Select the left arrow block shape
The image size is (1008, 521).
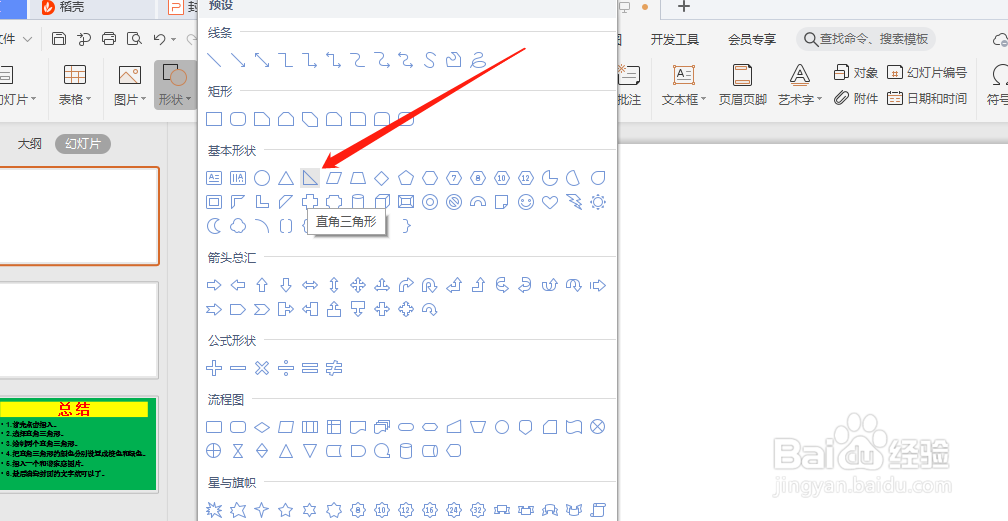pos(238,285)
